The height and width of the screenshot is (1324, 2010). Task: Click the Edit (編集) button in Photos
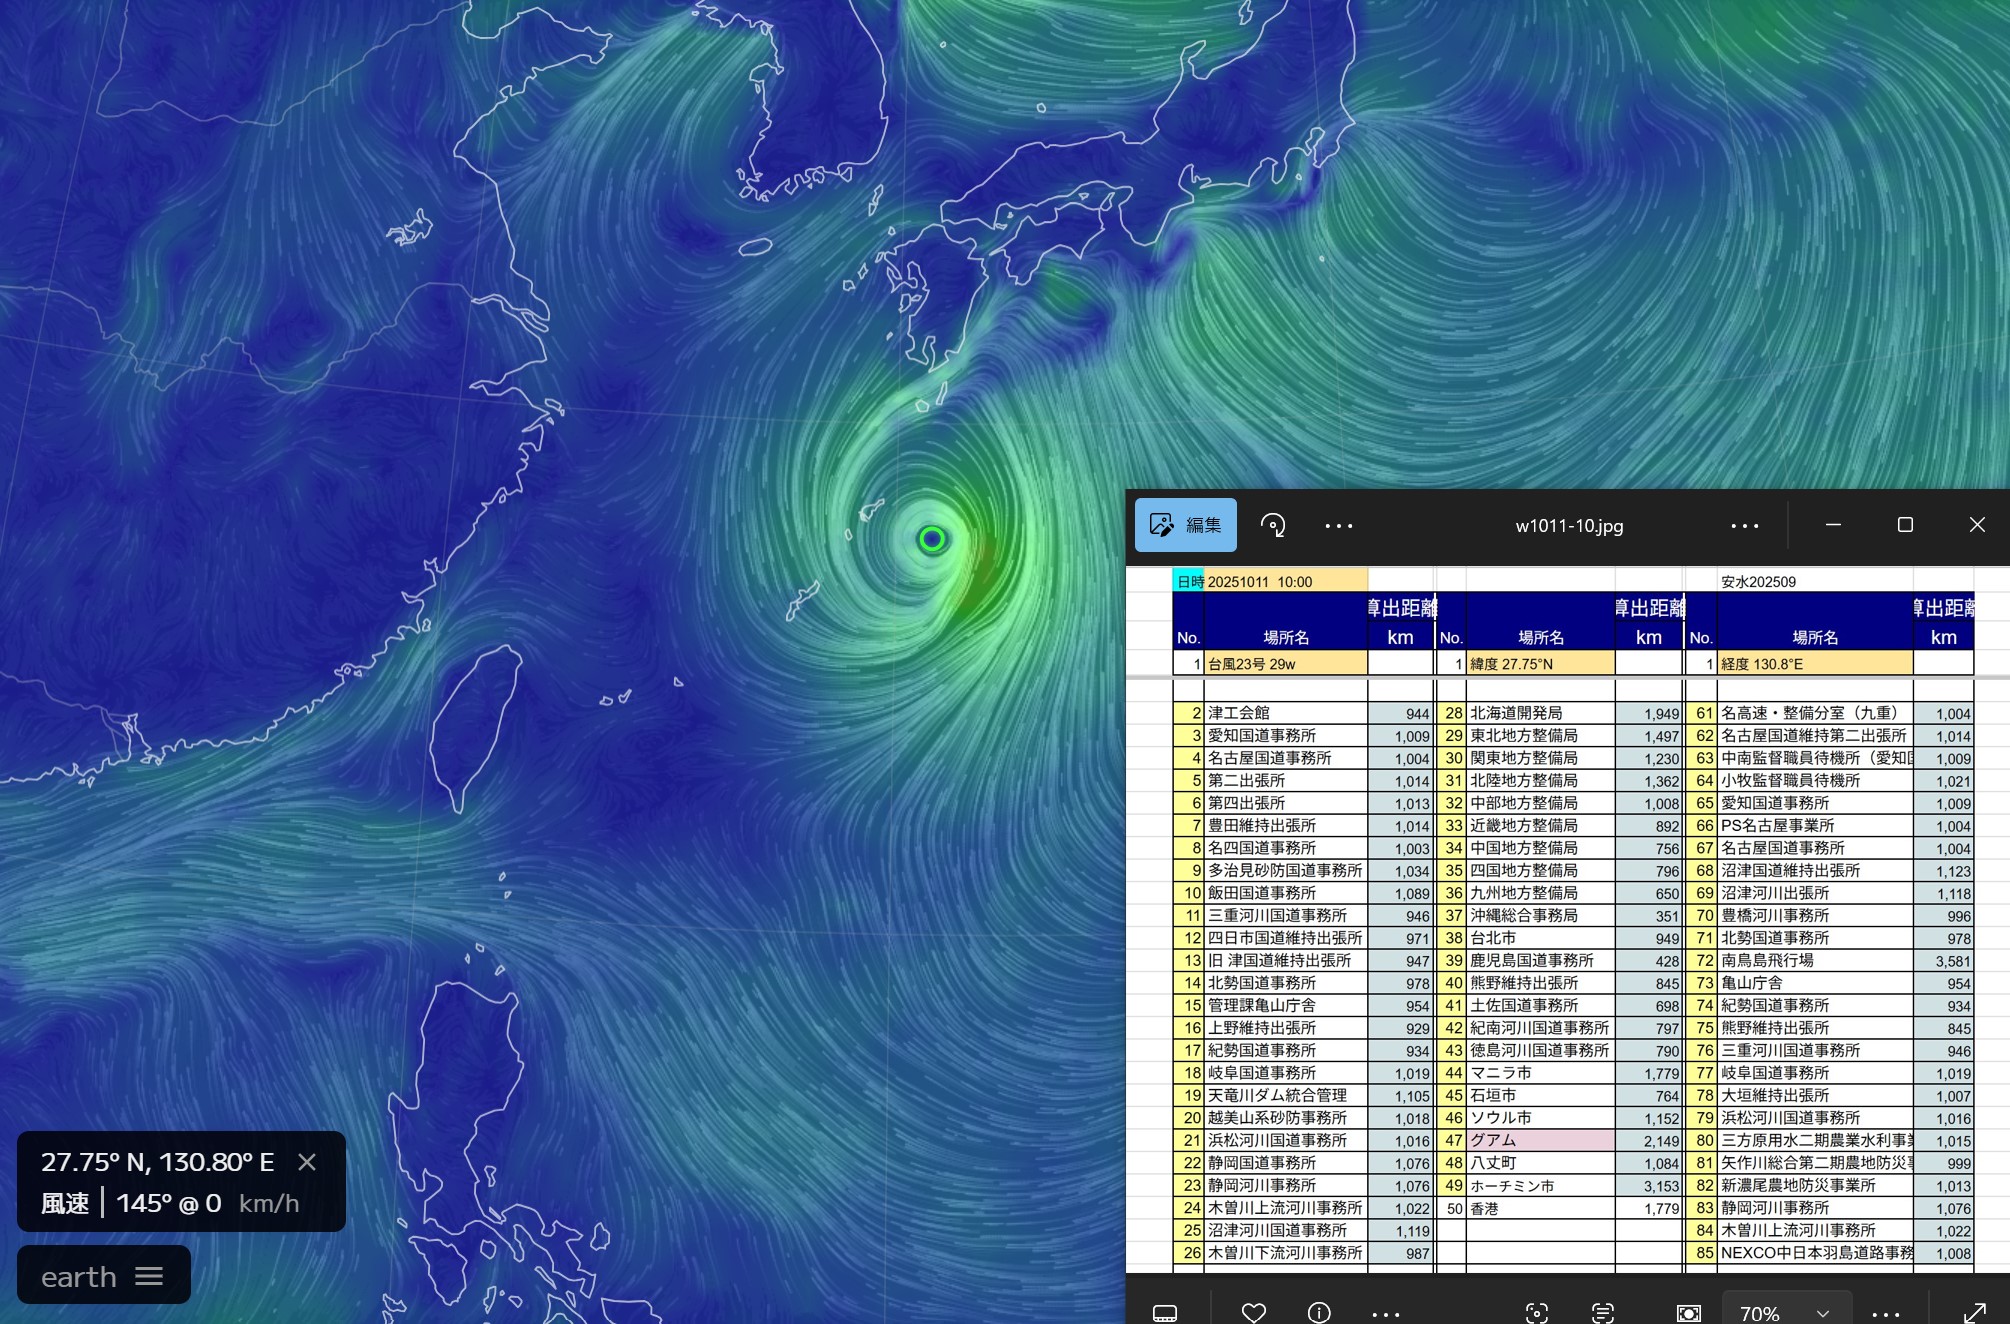(1185, 525)
